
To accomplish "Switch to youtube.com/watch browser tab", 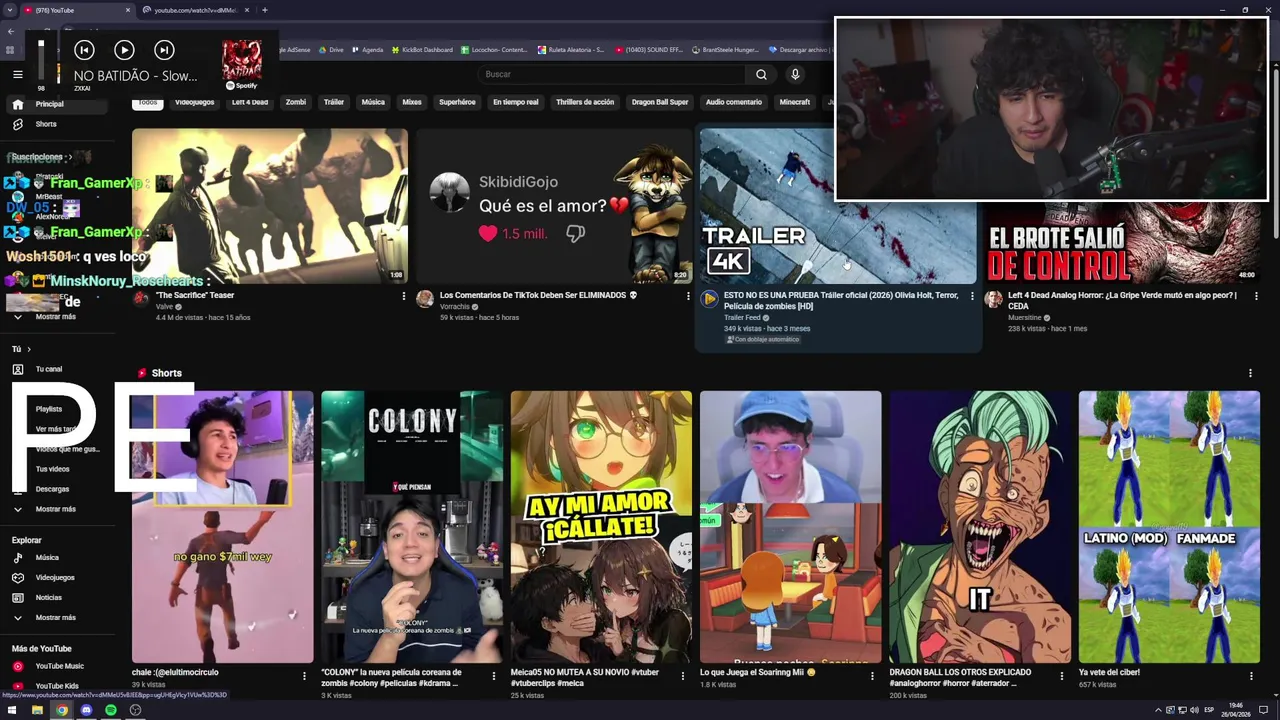I will tap(195, 10).
